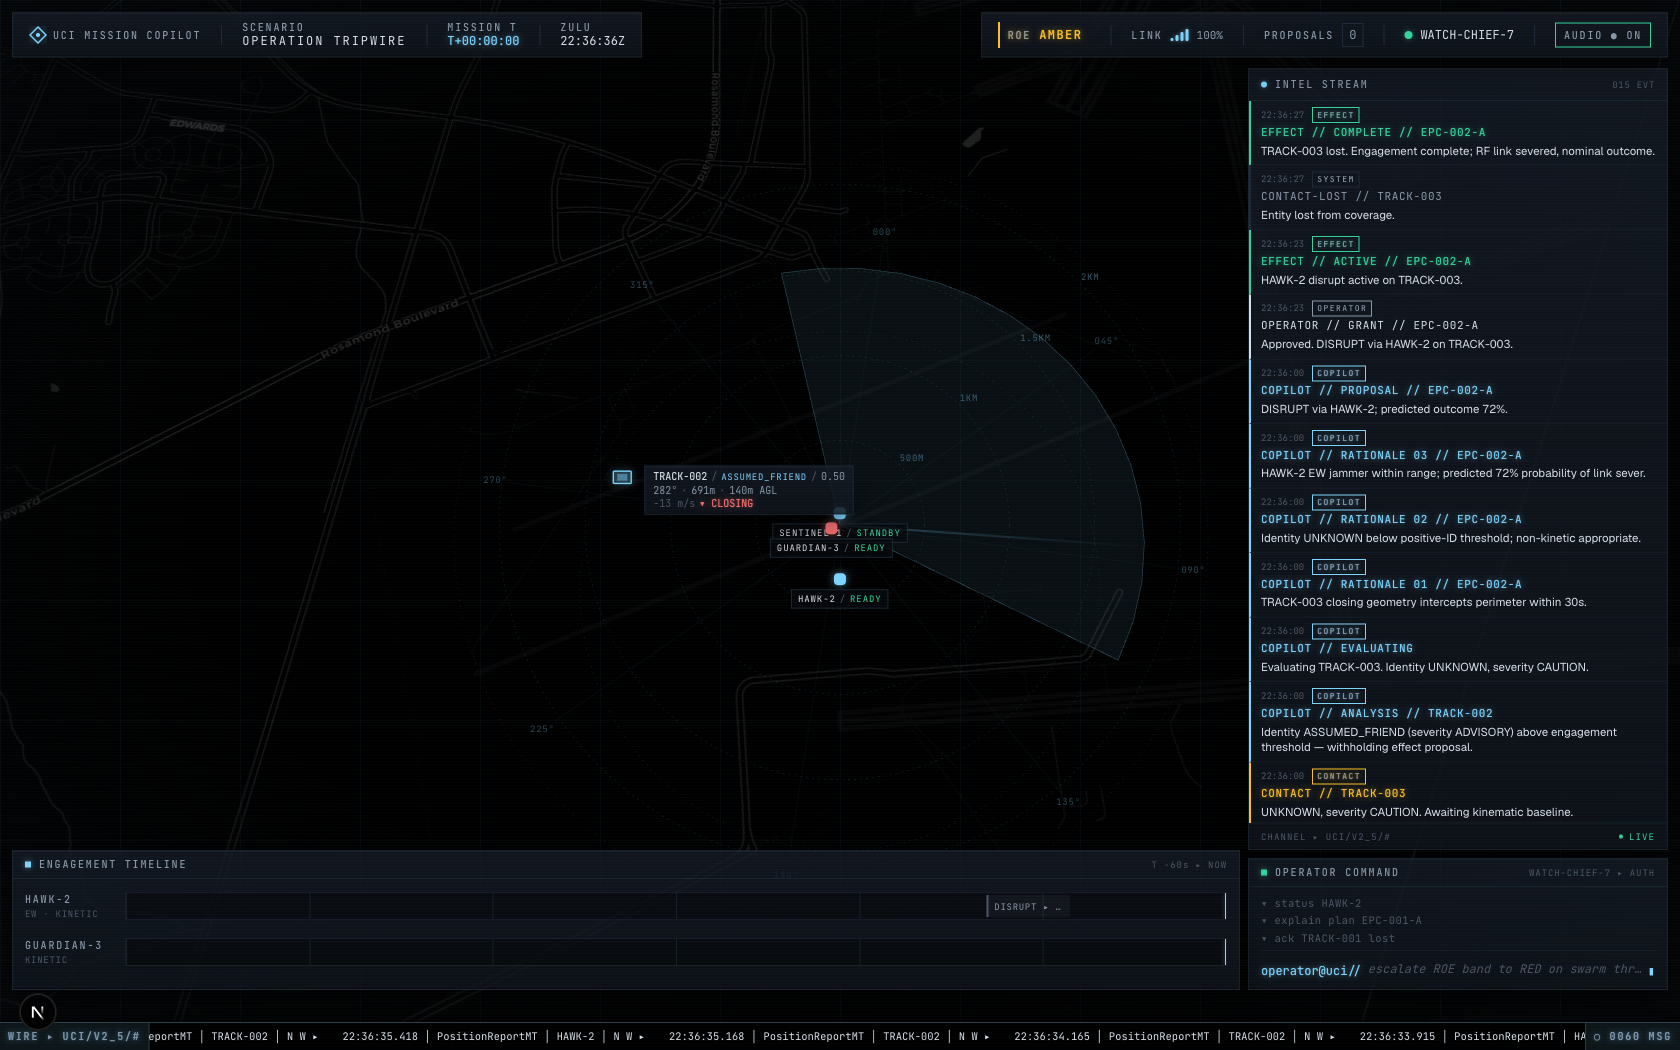Screen dimensions: 1680x1050
Task: Select the red track marker near SENTINEL-1
Action: tap(831, 528)
